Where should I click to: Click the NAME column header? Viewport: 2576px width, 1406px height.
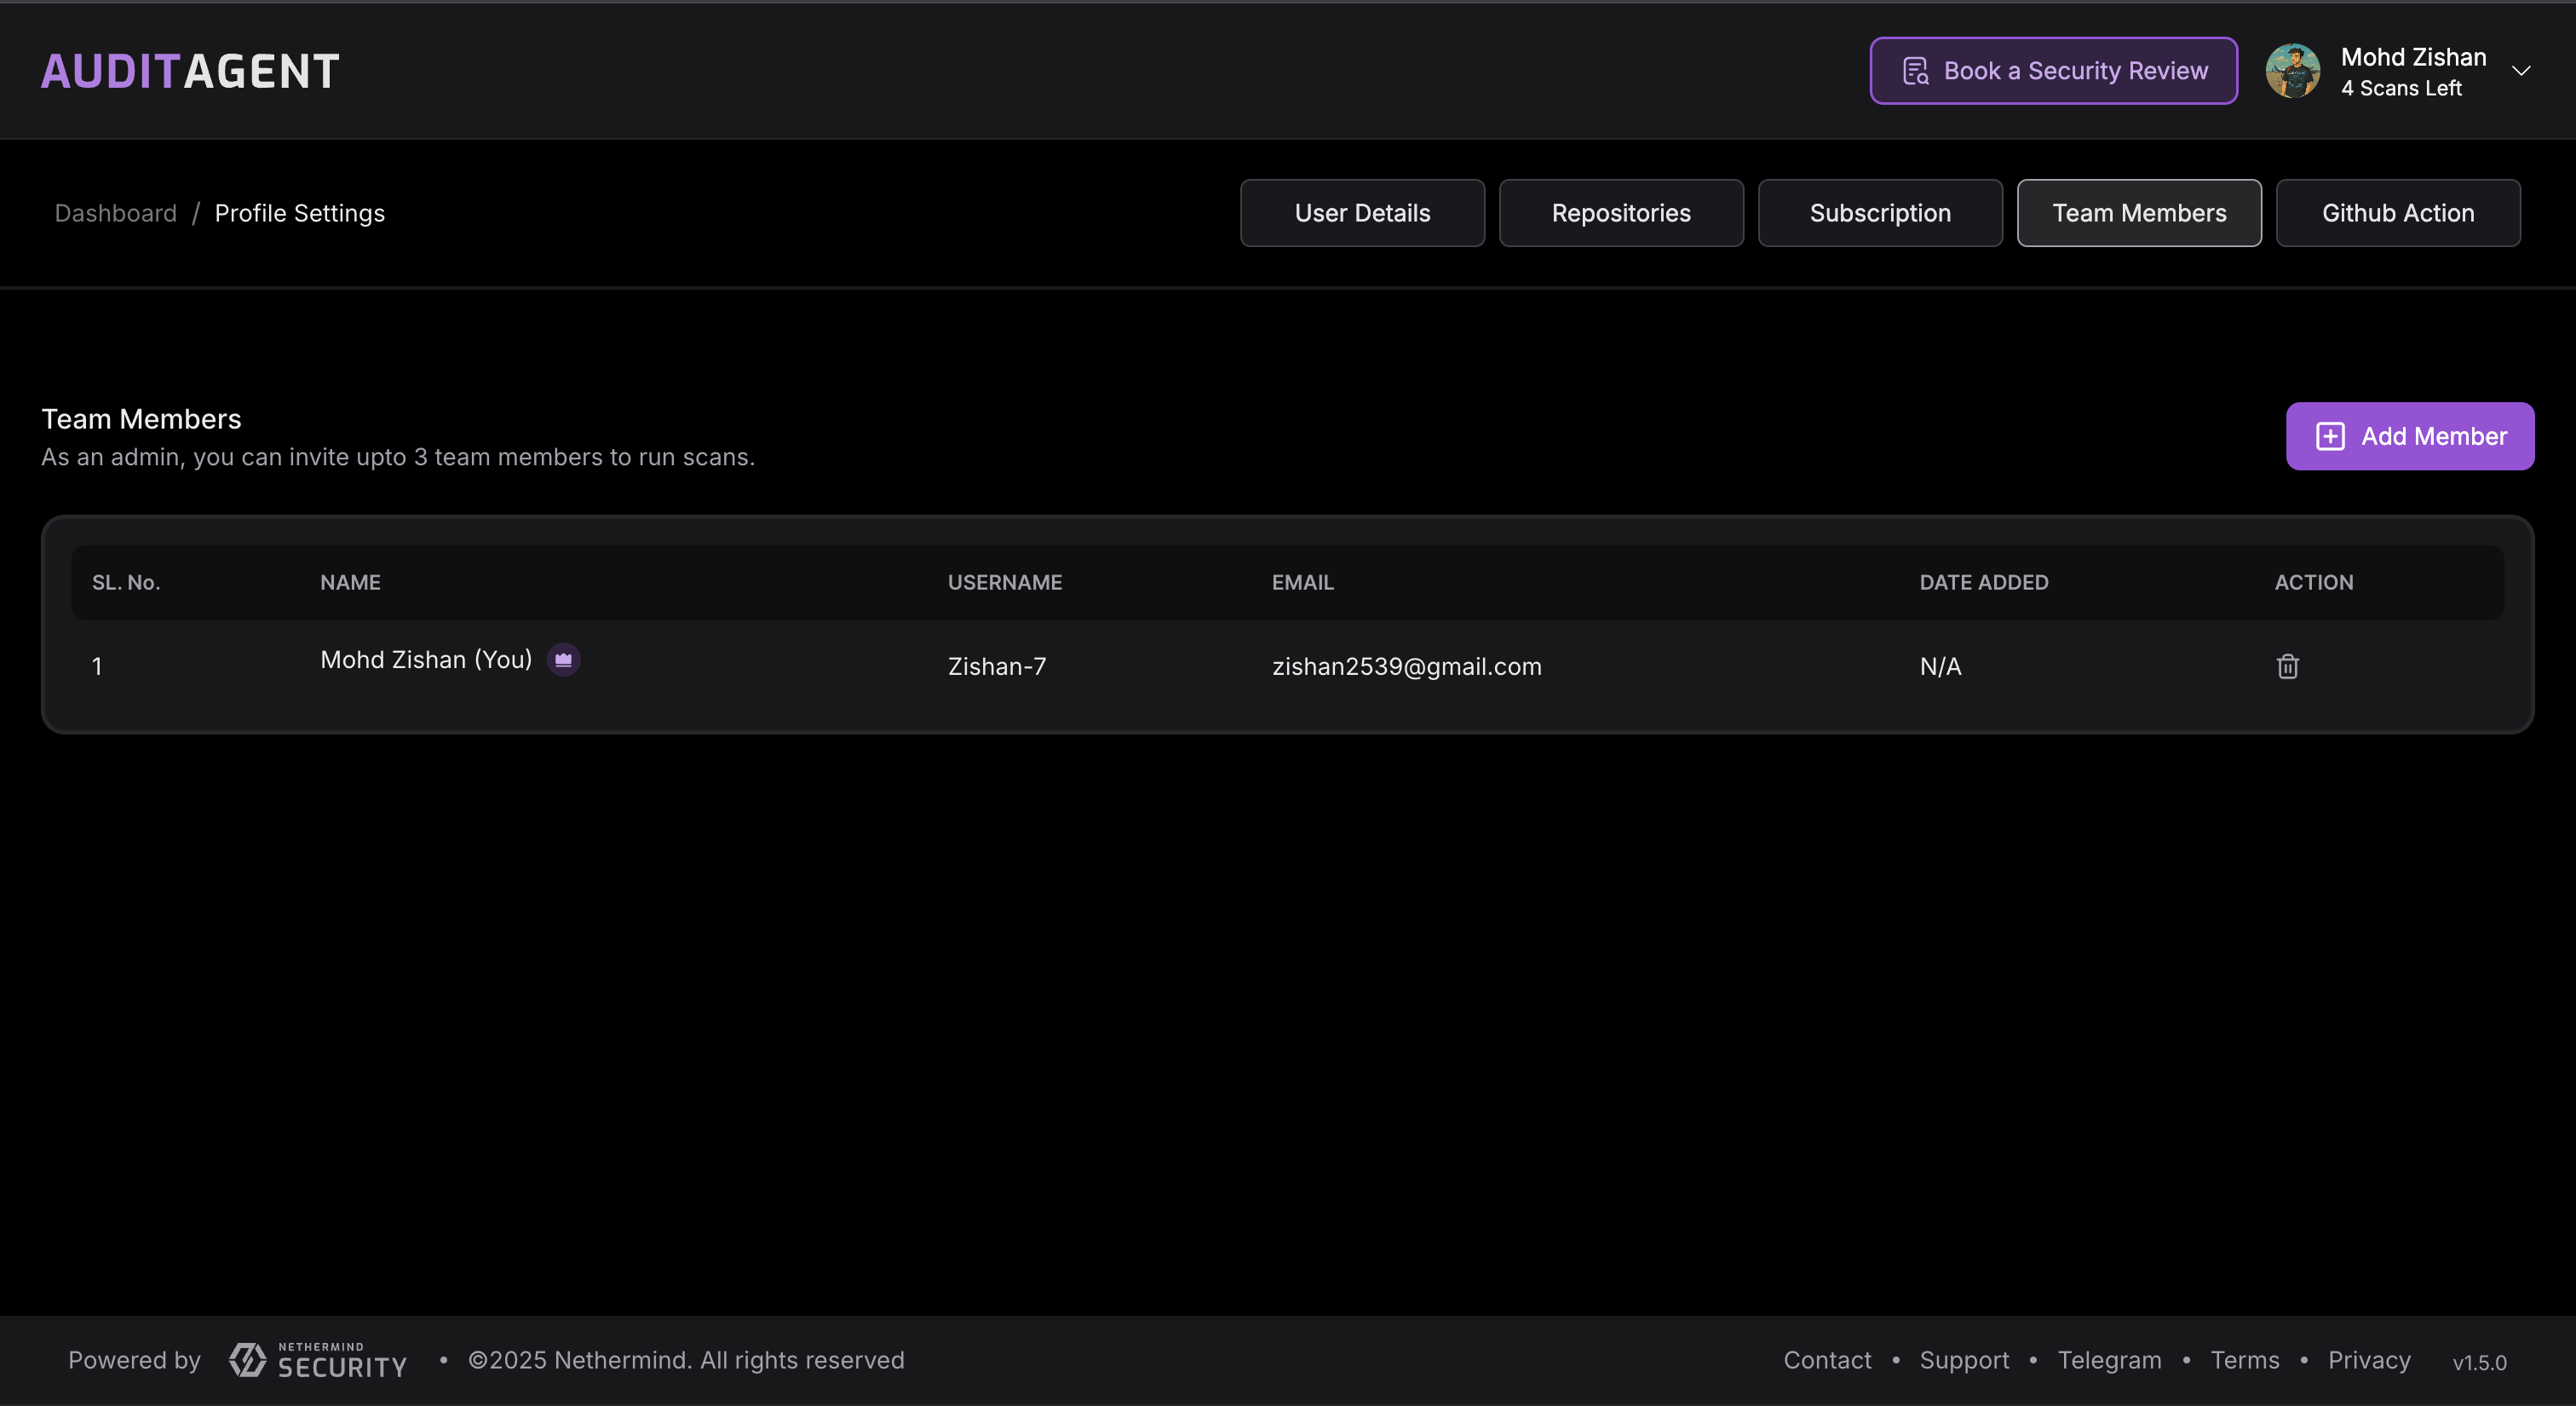click(x=350, y=582)
